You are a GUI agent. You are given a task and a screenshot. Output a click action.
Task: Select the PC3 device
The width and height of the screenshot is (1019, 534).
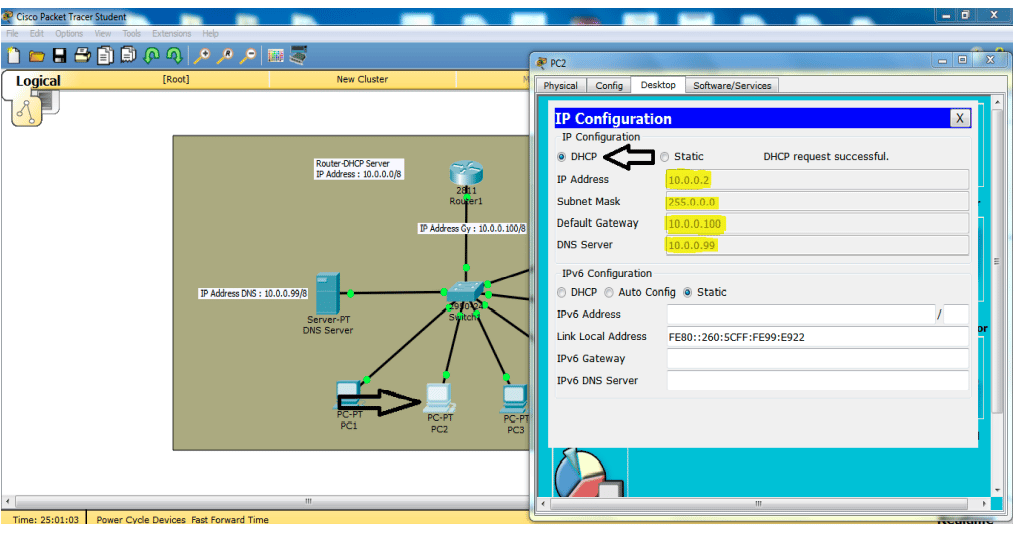tap(515, 399)
